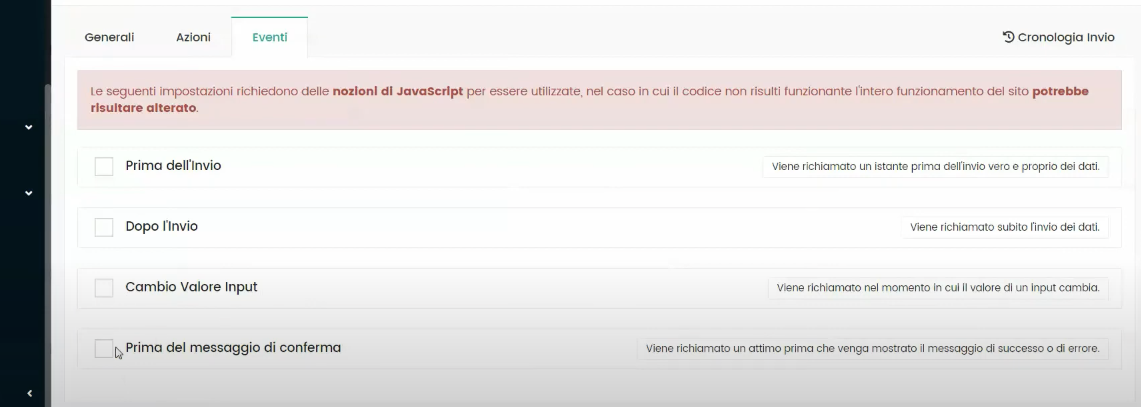Check the Cambio Valore Input checkbox

tap(104, 288)
